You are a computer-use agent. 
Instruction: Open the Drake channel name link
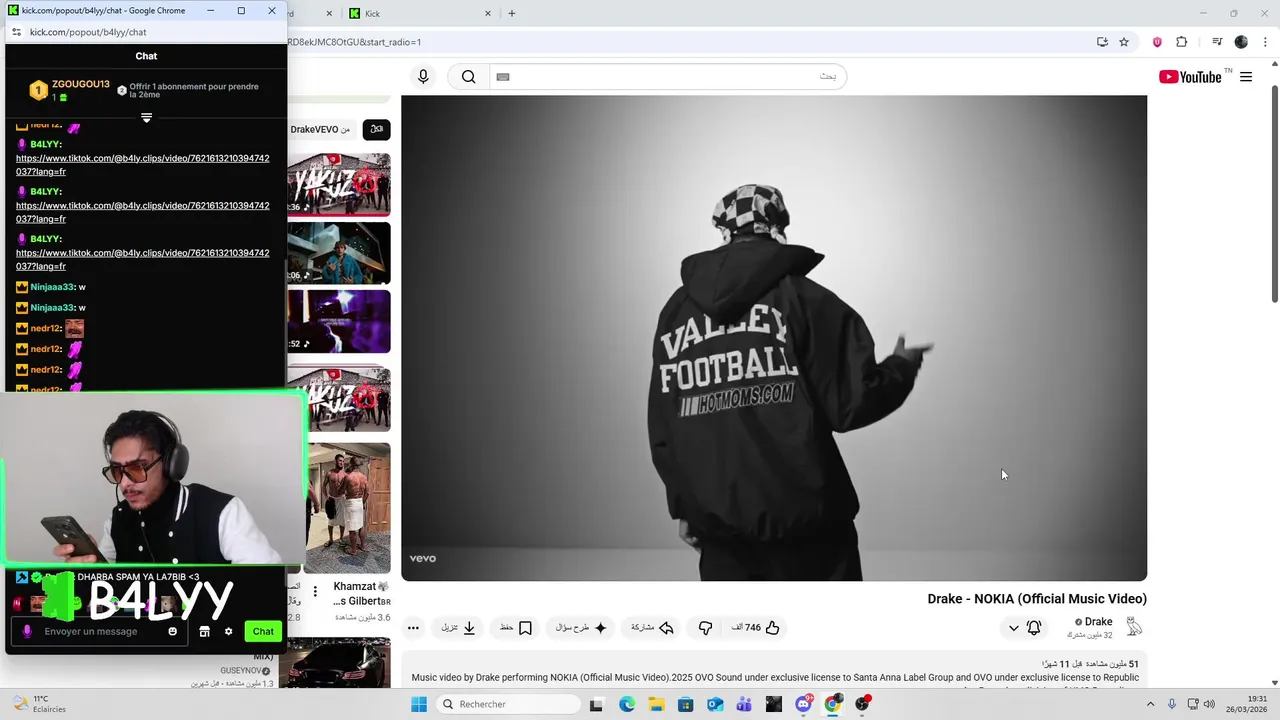point(1098,622)
